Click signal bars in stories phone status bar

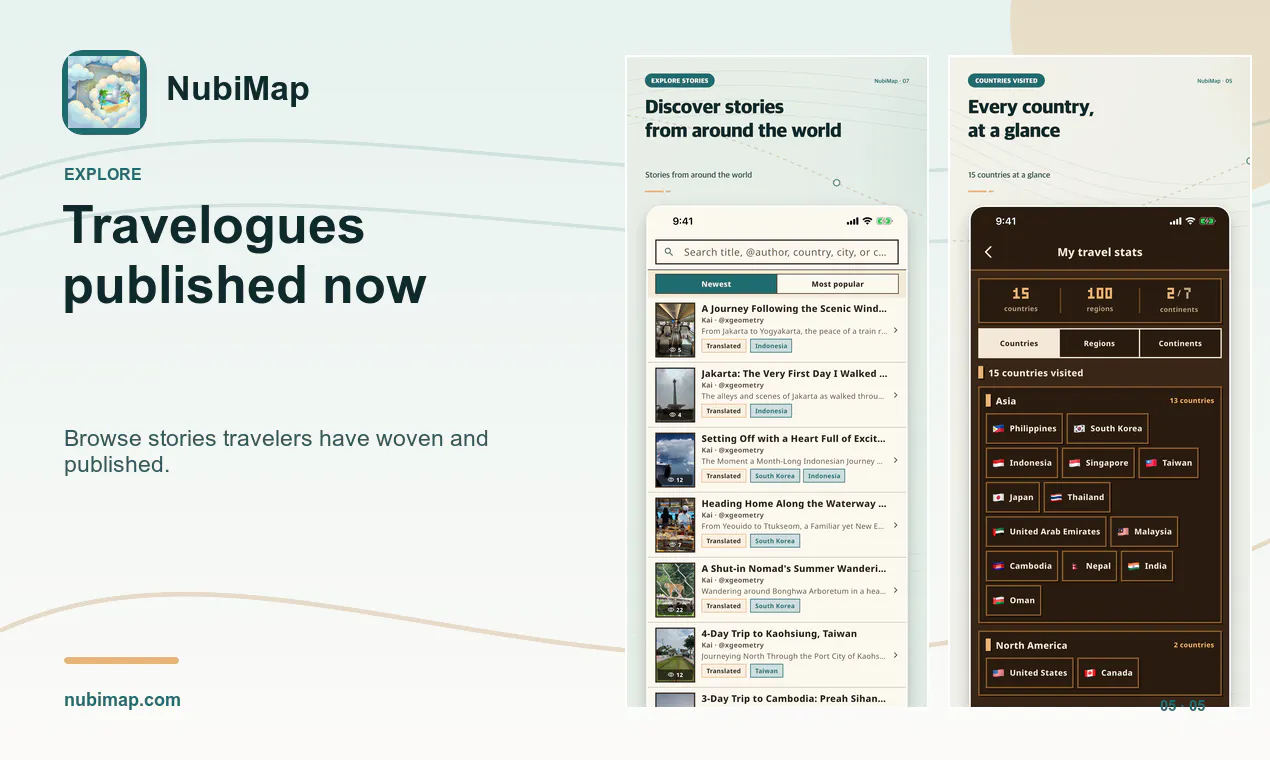pos(852,221)
